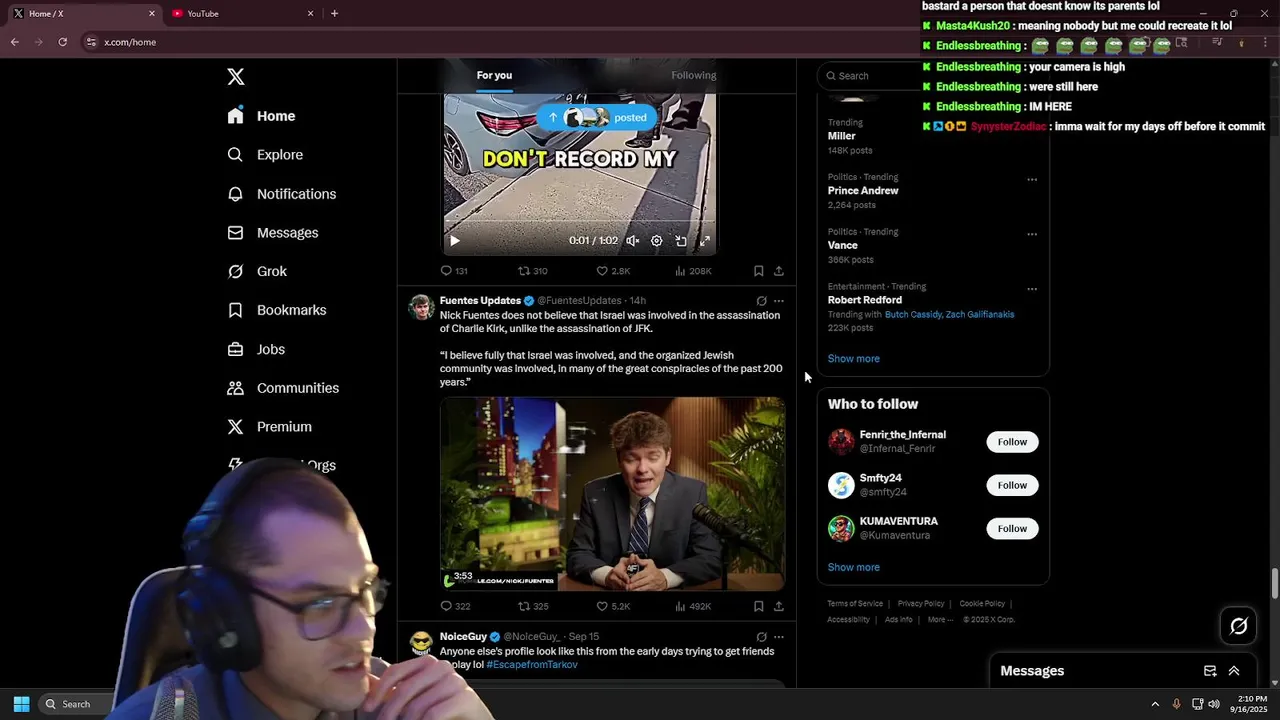Screen dimensions: 1280x720
Task: View analytics of the 208K views post
Action: point(693,271)
